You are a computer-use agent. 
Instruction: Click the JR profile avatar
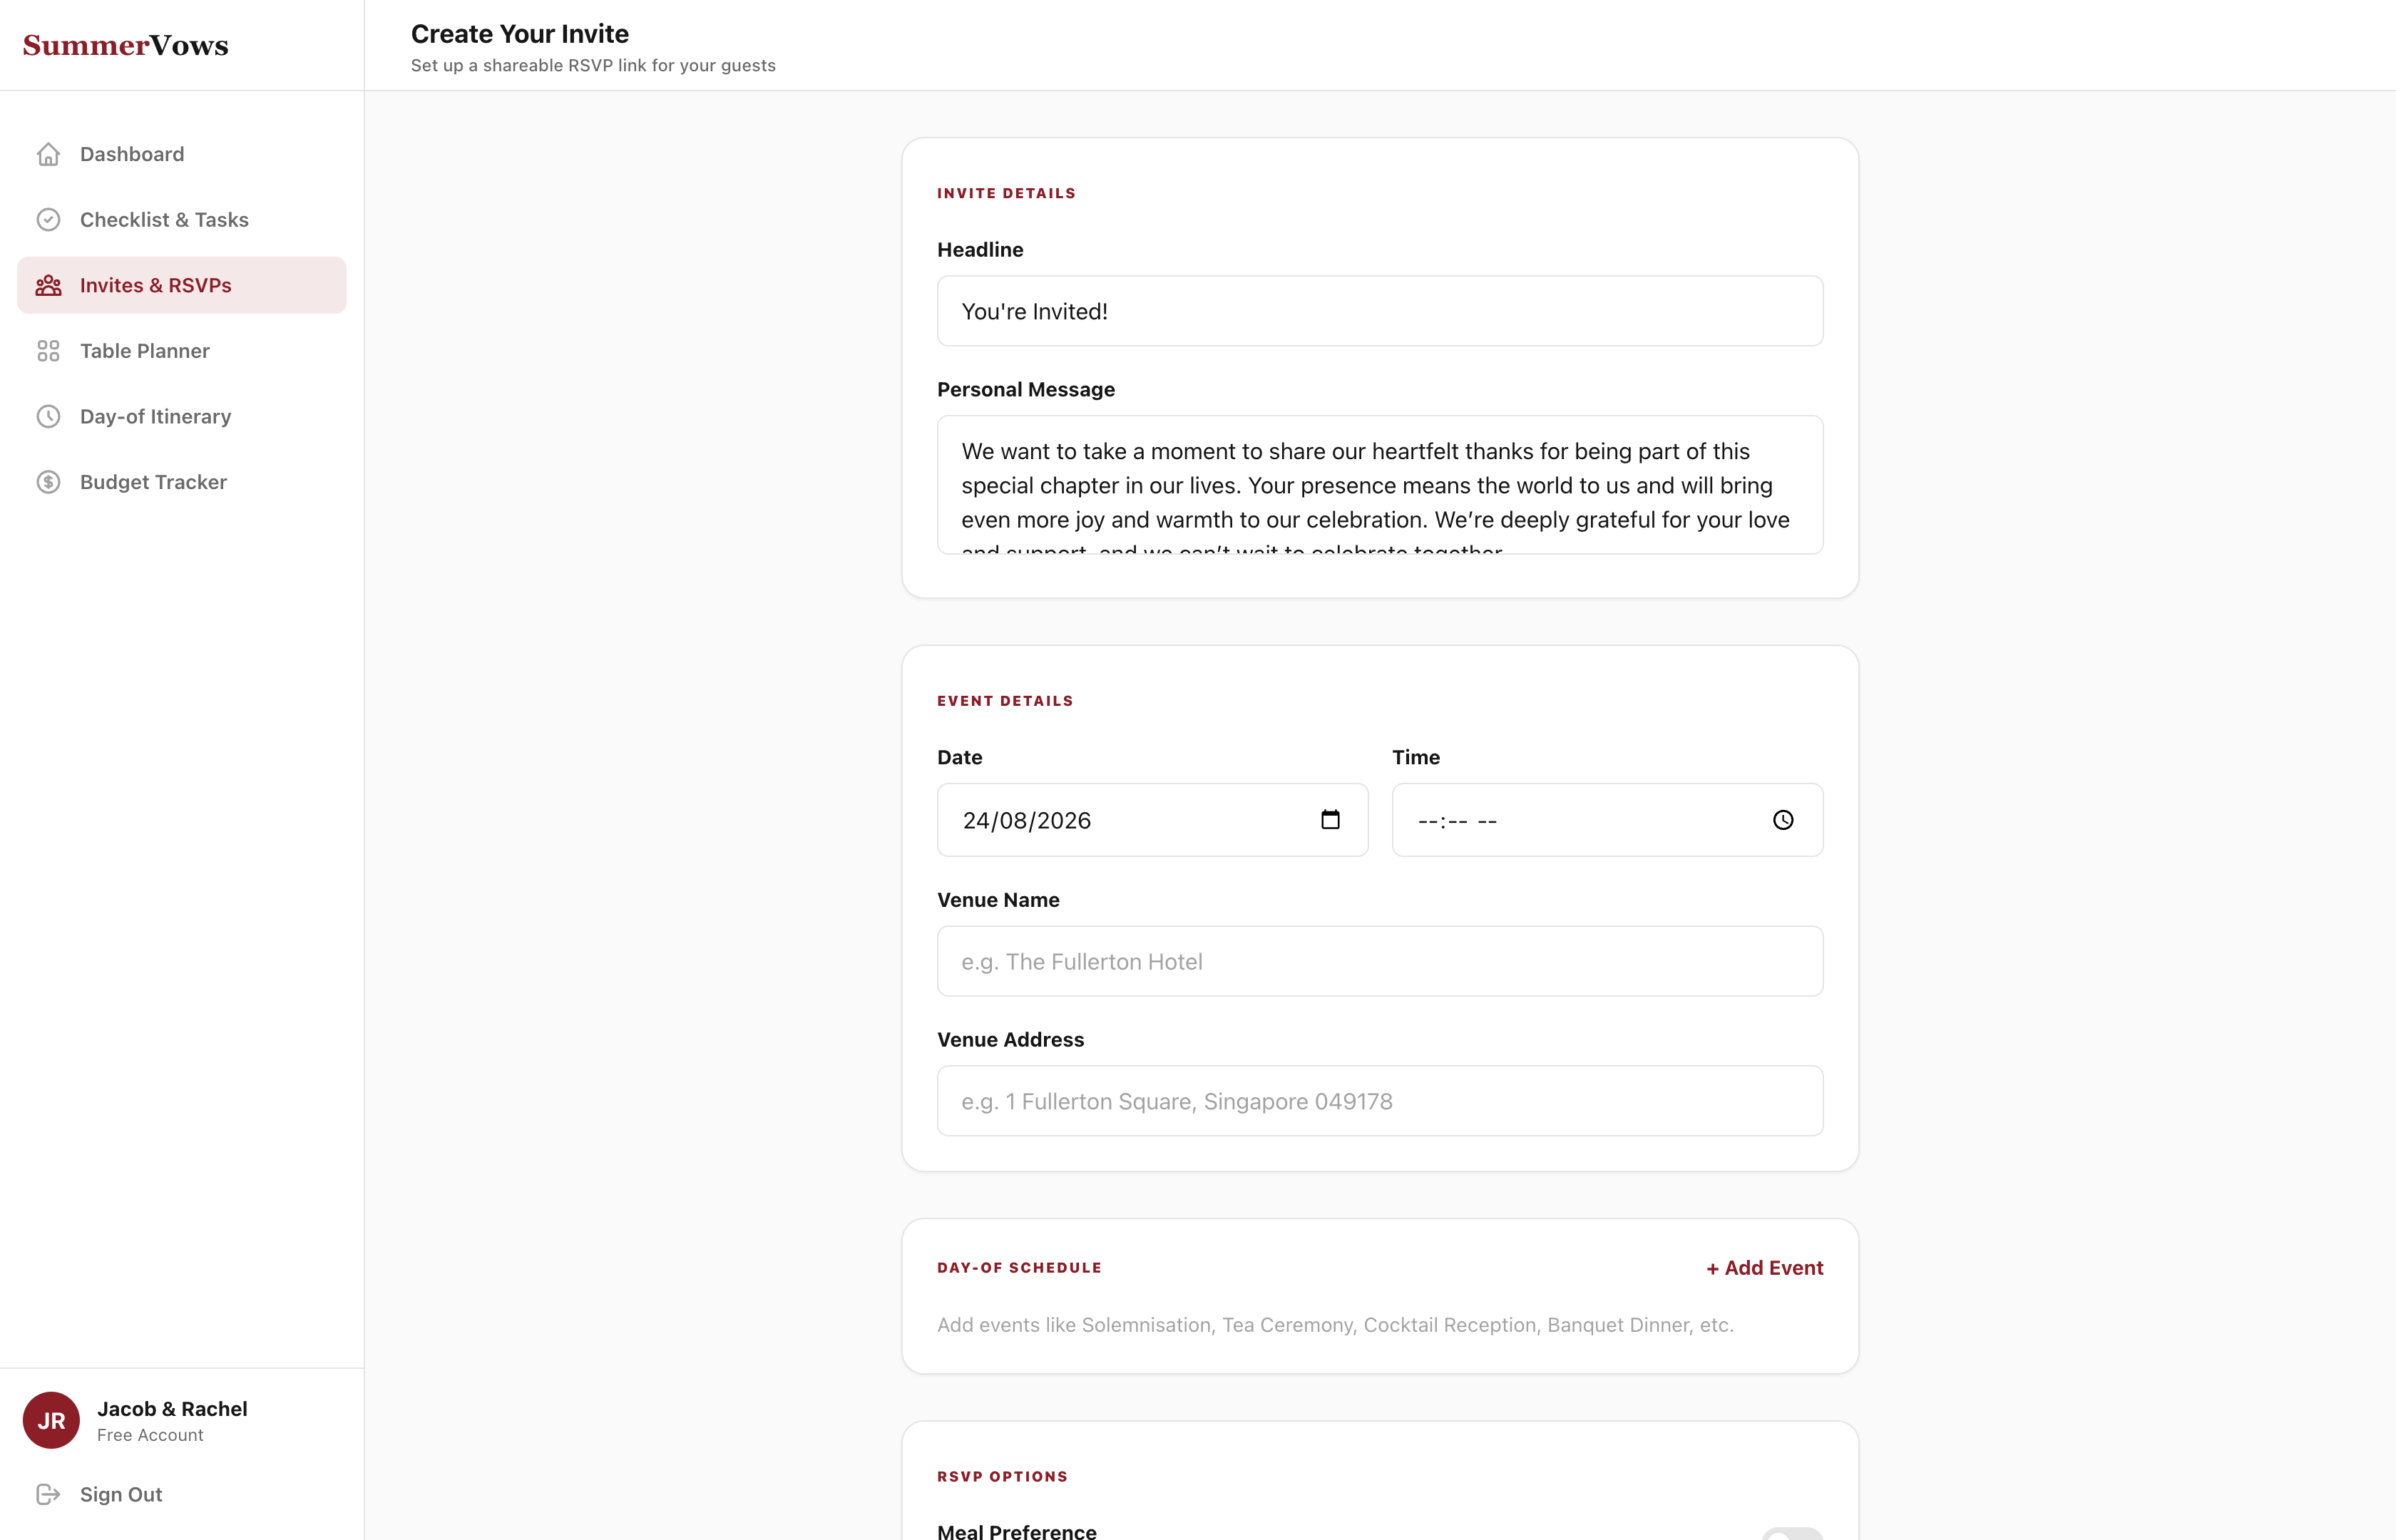(51, 1420)
